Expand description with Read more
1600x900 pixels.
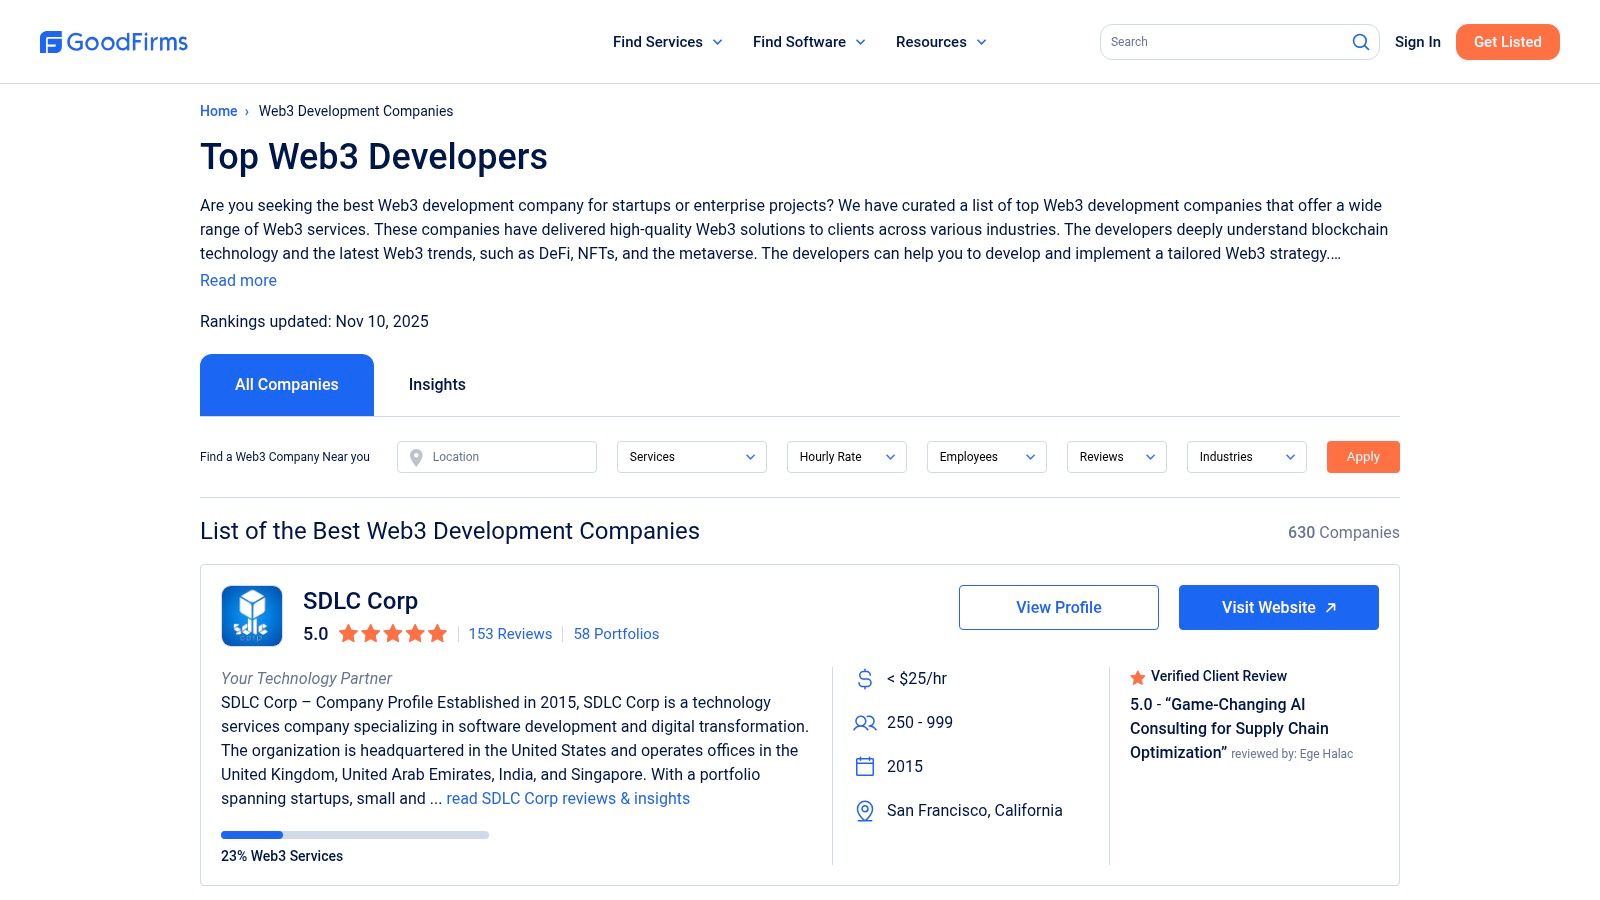[238, 281]
